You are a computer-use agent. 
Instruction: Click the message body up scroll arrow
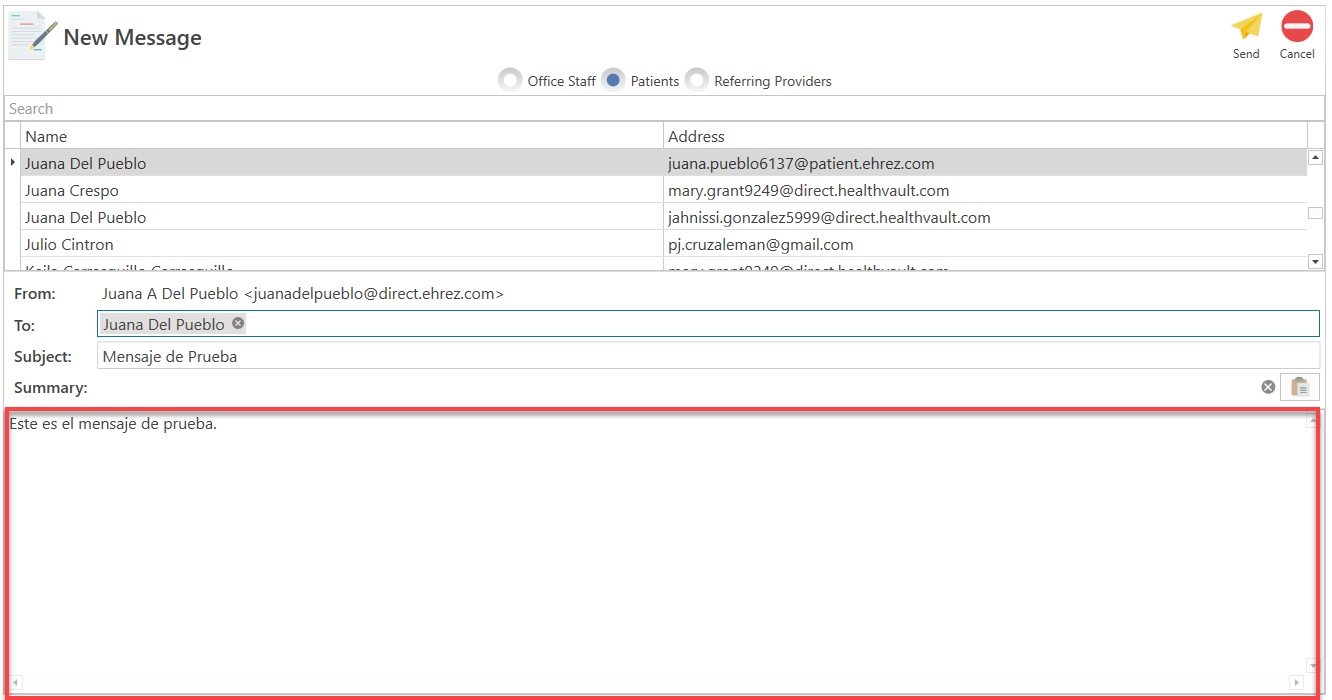[1311, 421]
